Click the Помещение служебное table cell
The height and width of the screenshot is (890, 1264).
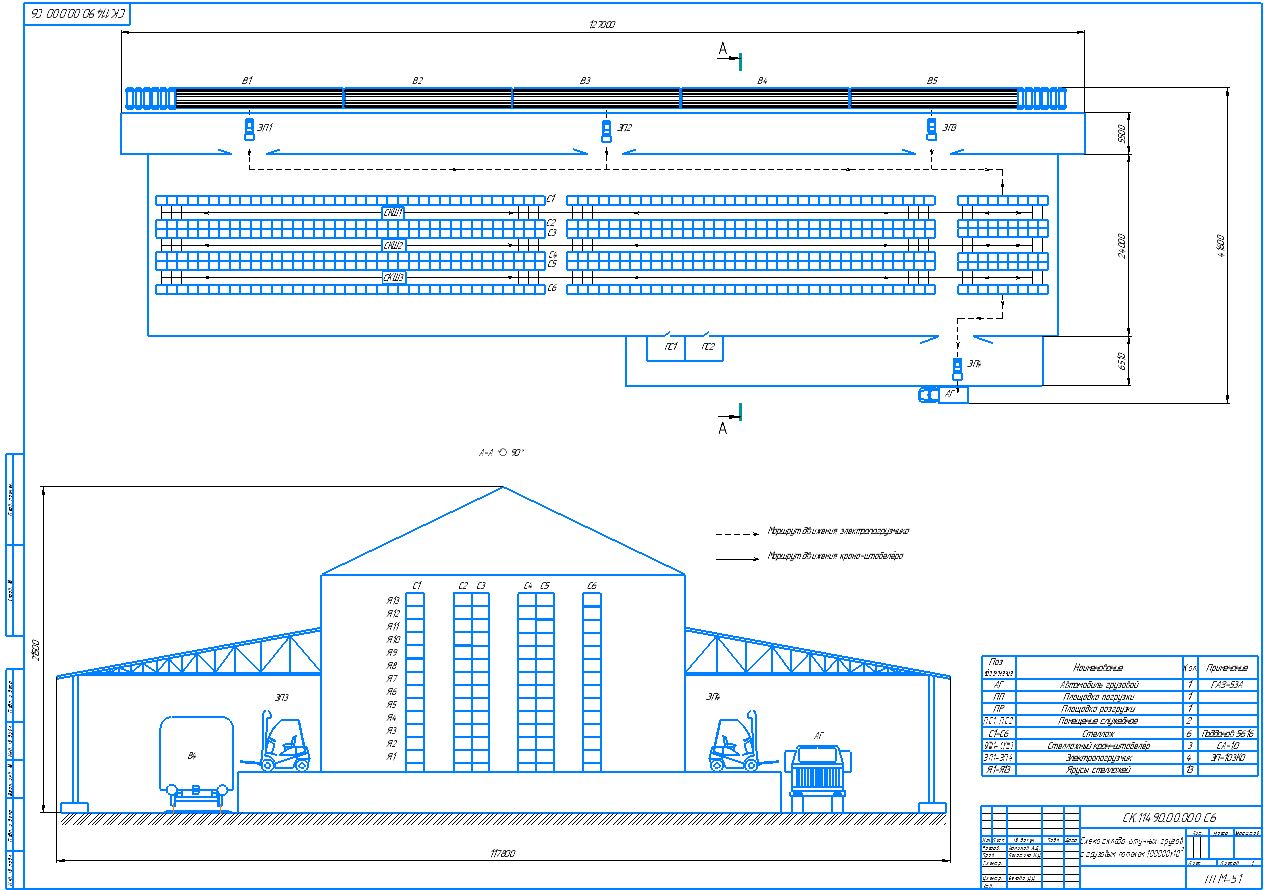1099,721
